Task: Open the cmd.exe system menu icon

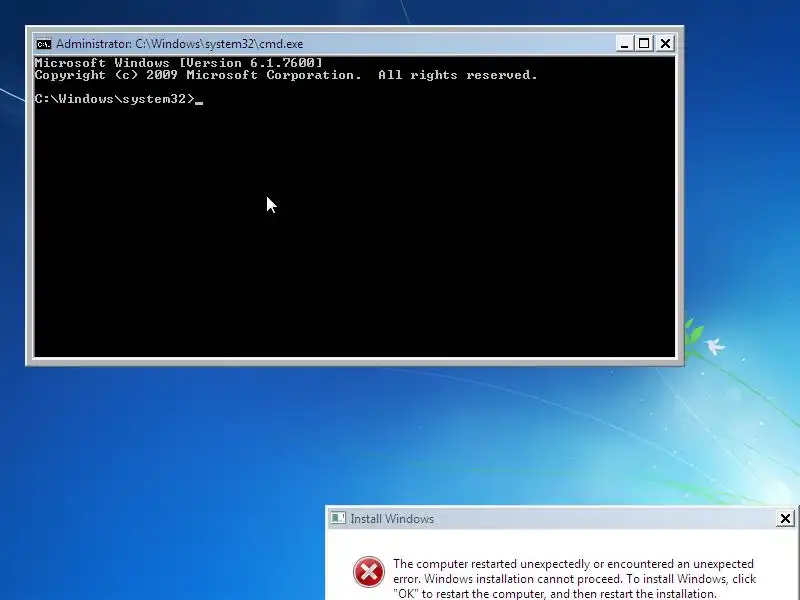Action: [x=44, y=44]
